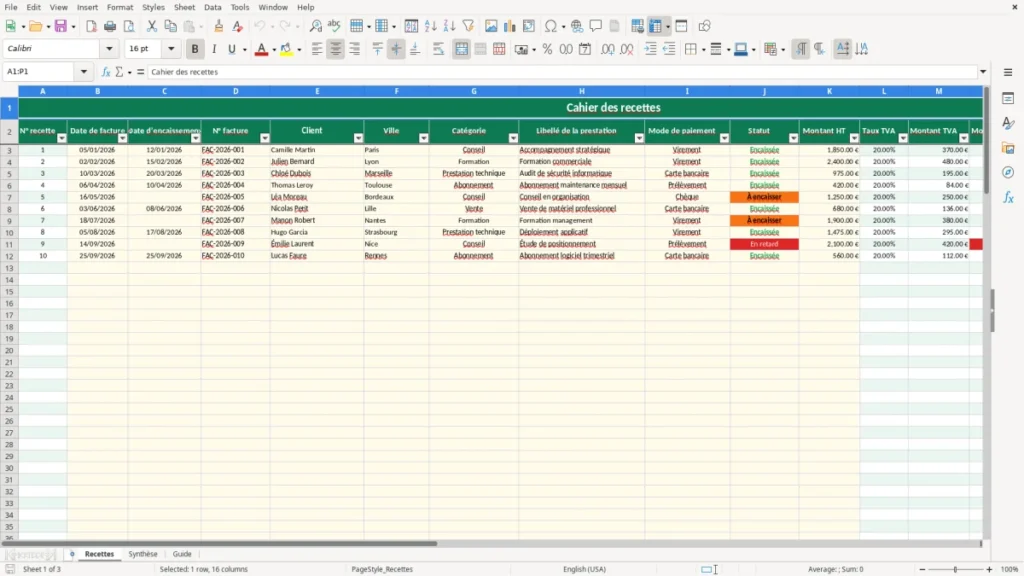Screen dimensions: 1024x576
Task: Open the Name Box dropdown arrow
Action: (84, 72)
